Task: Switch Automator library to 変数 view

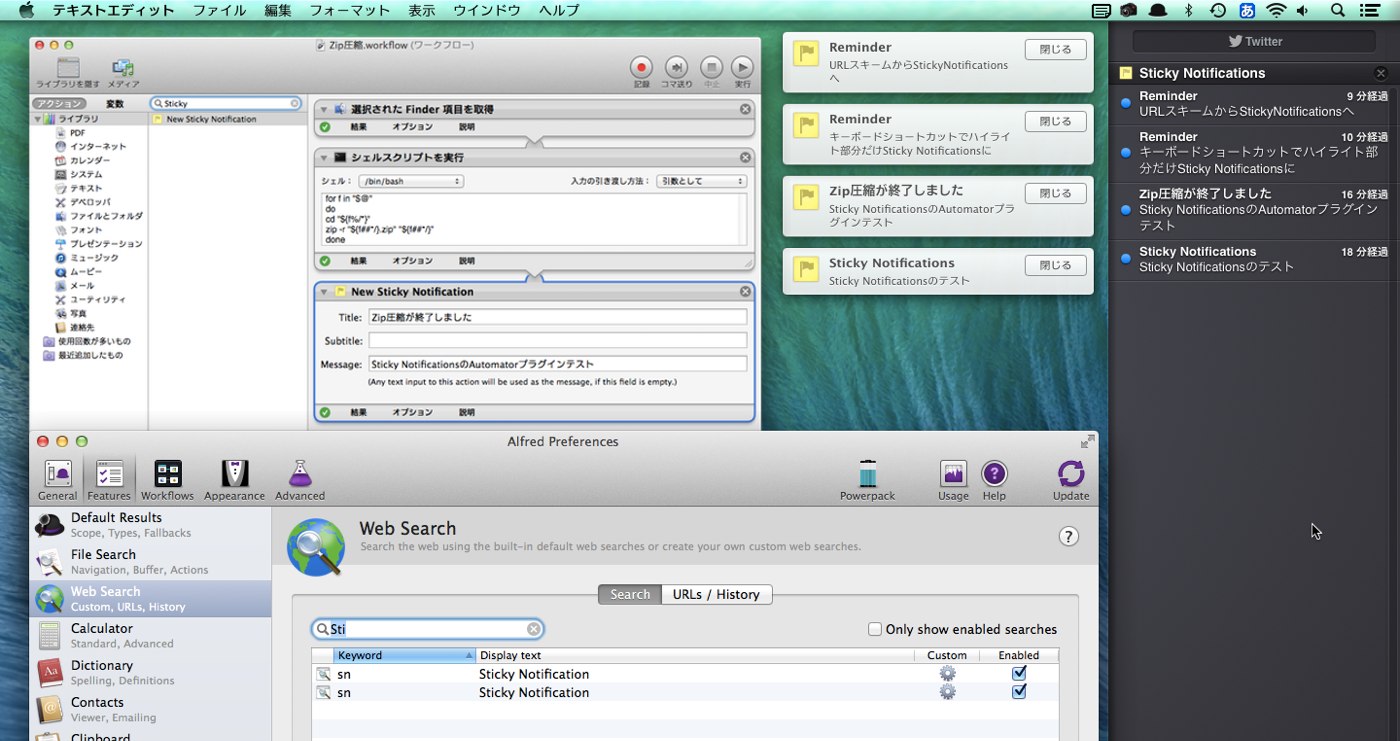Action: coord(115,104)
